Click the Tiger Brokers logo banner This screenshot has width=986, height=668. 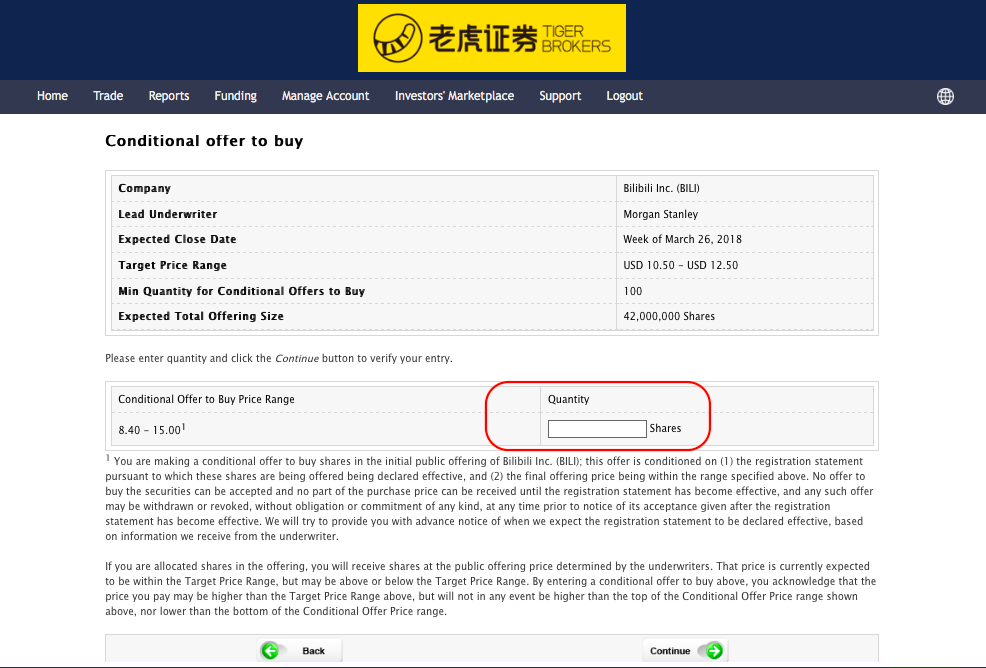tap(492, 38)
